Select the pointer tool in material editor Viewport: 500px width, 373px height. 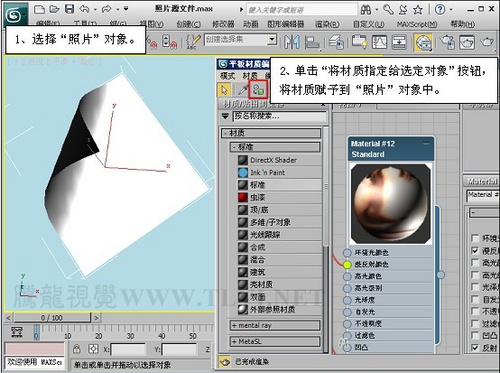225,90
